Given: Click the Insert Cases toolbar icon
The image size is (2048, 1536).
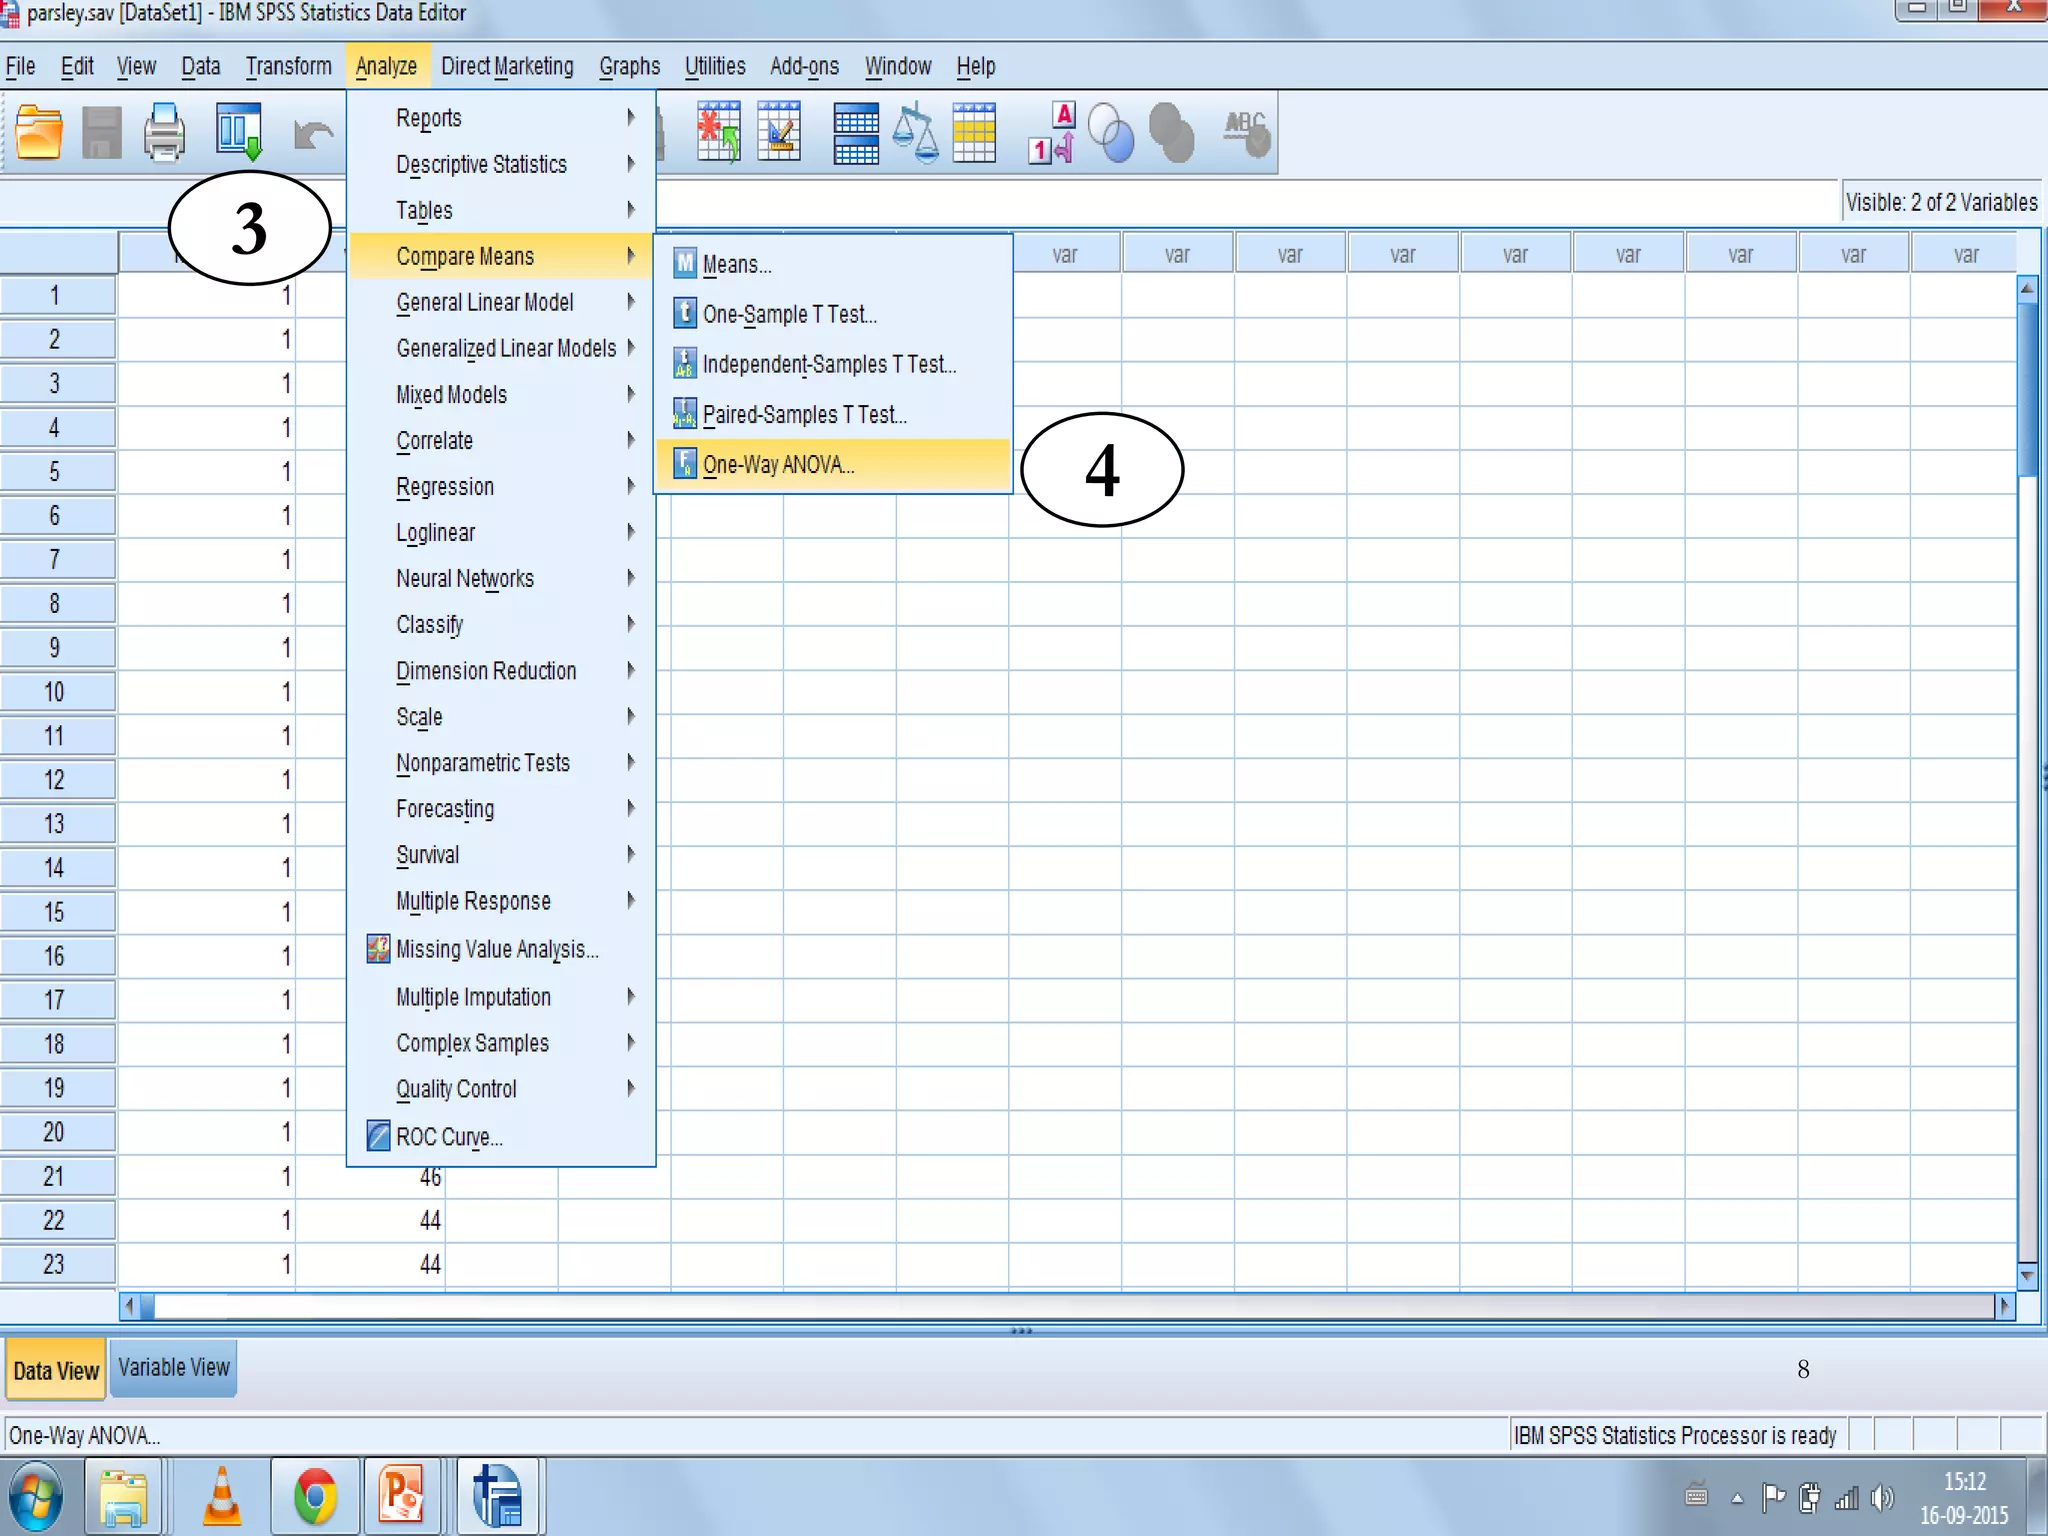Looking at the screenshot, I should 718,132.
